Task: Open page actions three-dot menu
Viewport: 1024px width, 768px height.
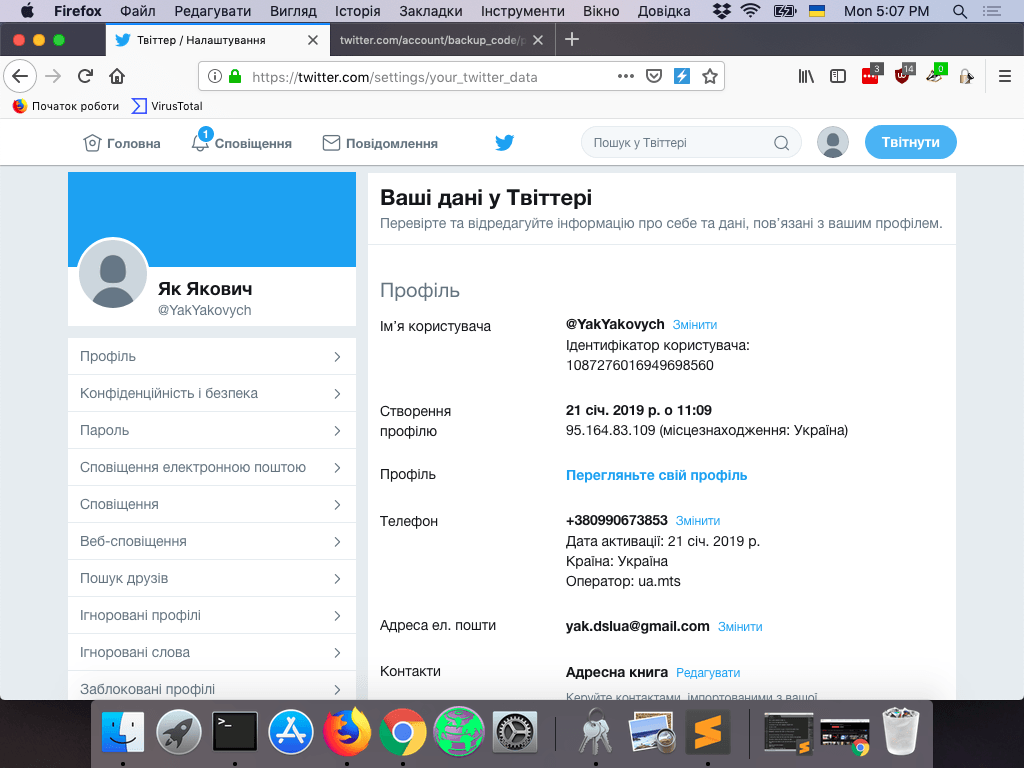Action: [x=626, y=76]
